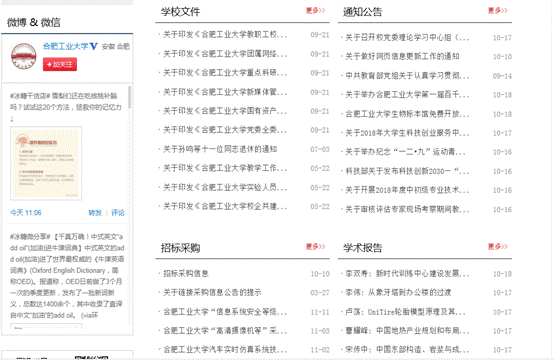The height and width of the screenshot is (360, 554).
Task: Open 关于孙鸣等十一位同志退休的通知
Action: (x=220, y=149)
